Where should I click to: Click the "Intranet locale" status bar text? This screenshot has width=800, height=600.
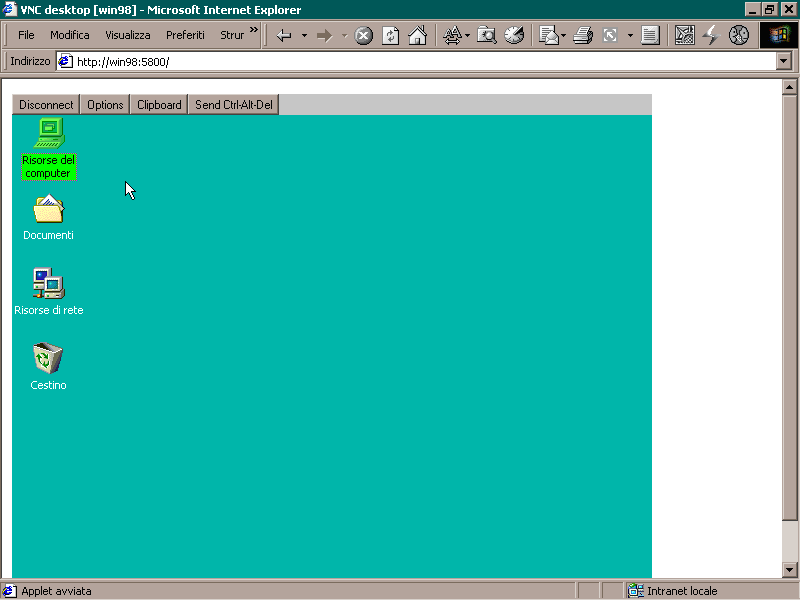click(x=682, y=591)
